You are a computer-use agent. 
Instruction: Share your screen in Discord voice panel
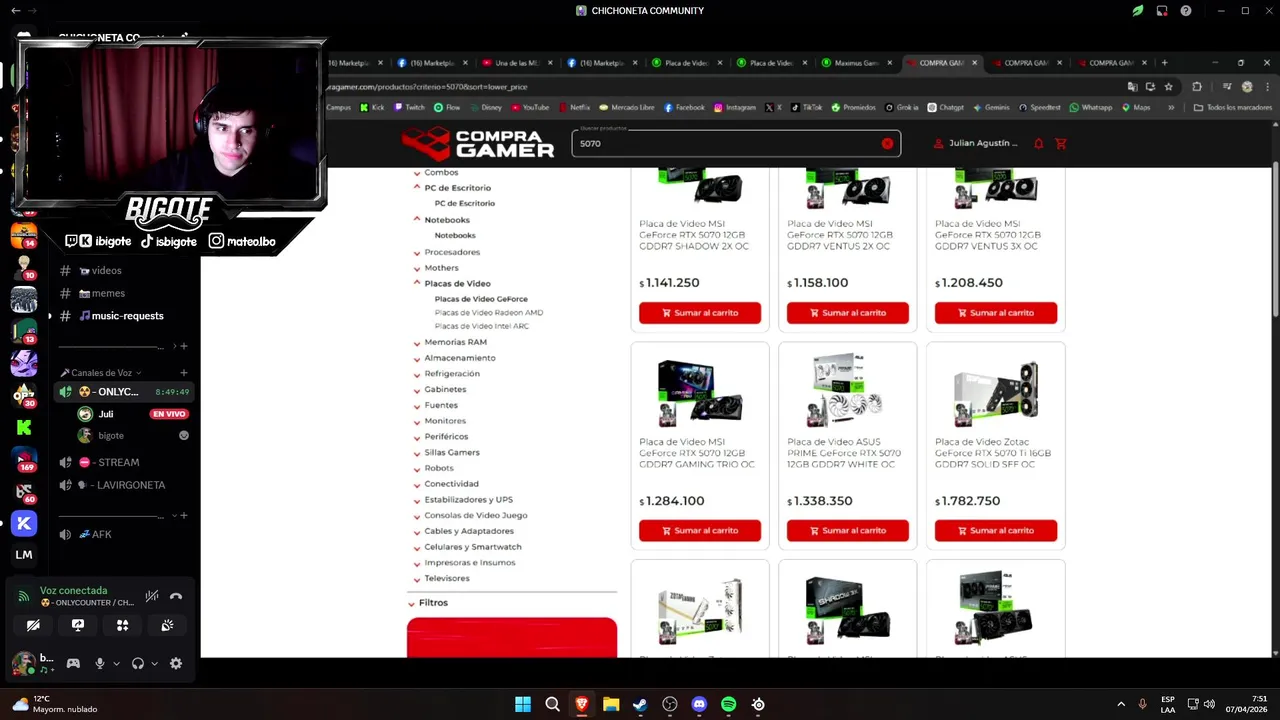coord(78,625)
